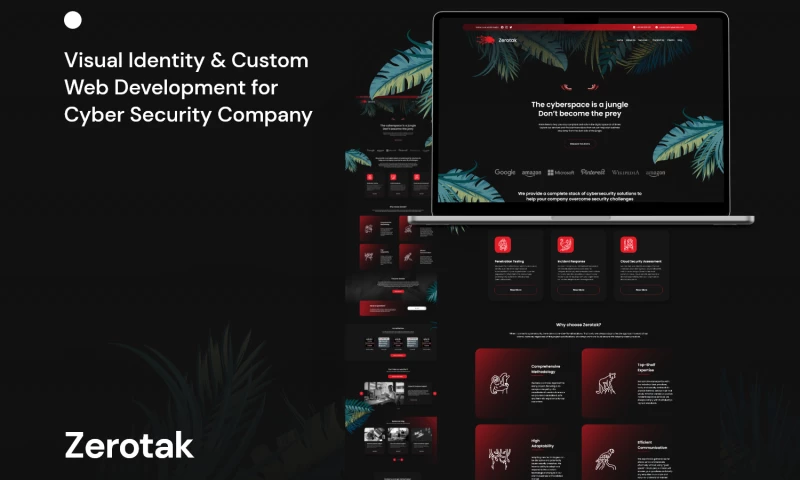Click the 'Top-Shelf Expertise' card title
800x480 pixels.
click(x=646, y=367)
